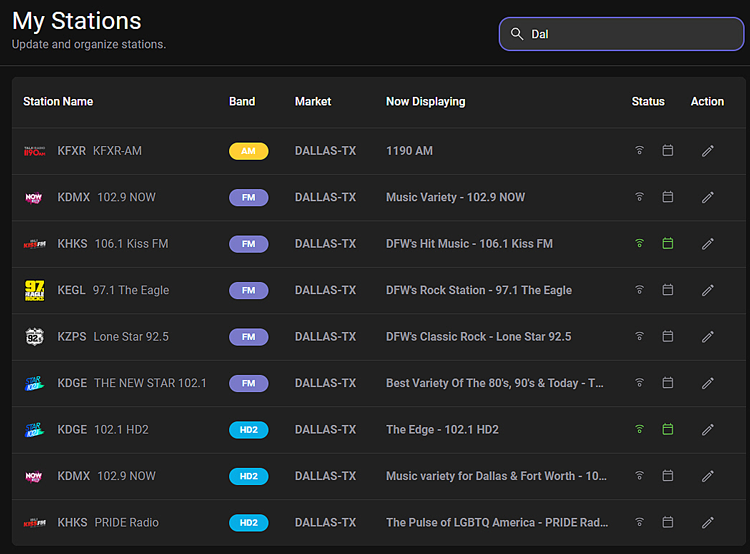Click broadcast signal icon for PRIDE Radio
Viewport: 750px width, 554px height.
pyautogui.click(x=640, y=522)
